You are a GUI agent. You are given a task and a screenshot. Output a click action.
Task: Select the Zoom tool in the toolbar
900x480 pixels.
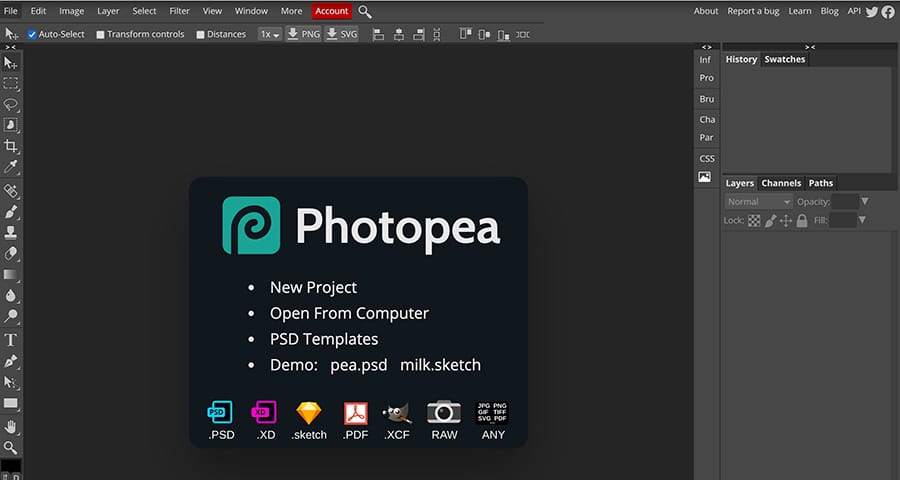(x=10, y=448)
